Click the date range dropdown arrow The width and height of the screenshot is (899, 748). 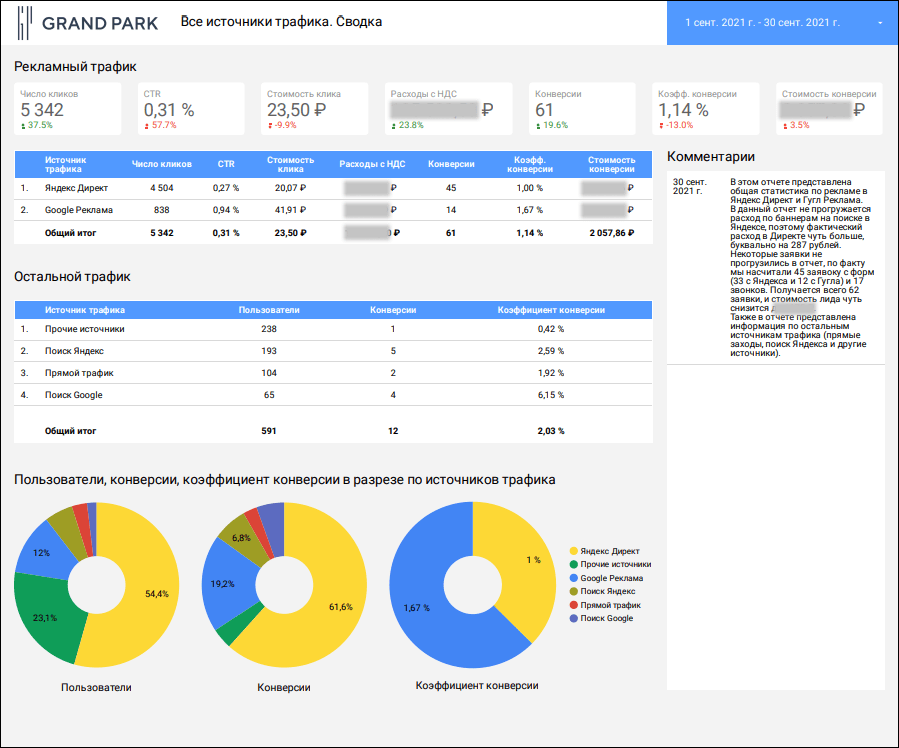[x=879, y=22]
